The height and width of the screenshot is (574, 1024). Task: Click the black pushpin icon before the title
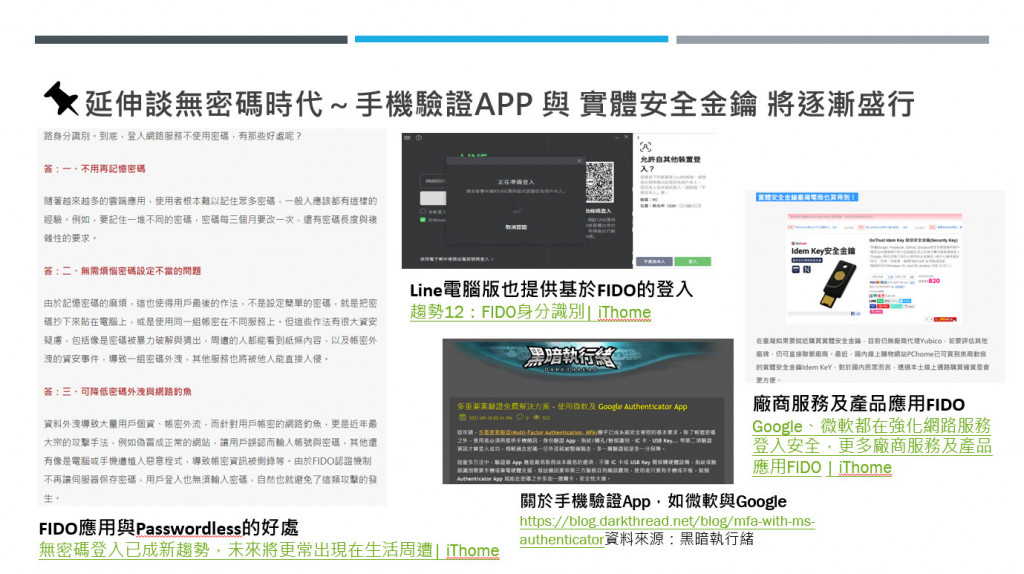coord(61,99)
